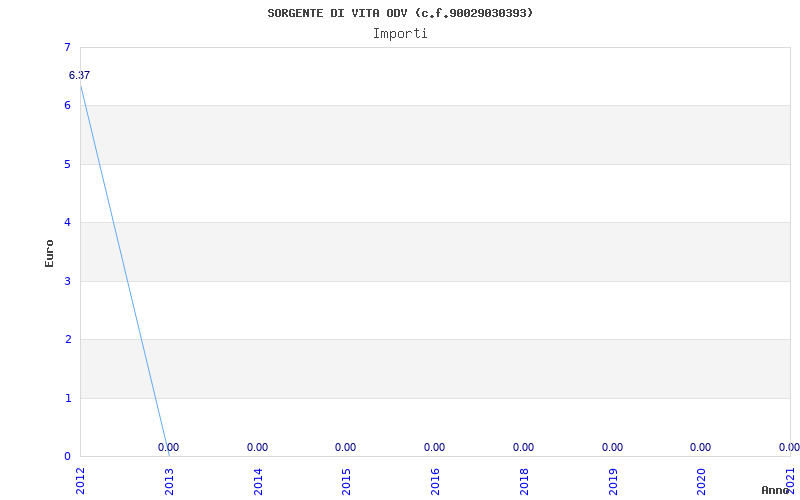Image resolution: width=800 pixels, height=500 pixels.
Task: Click the 0.00 value for year 2018
Action: click(x=523, y=447)
